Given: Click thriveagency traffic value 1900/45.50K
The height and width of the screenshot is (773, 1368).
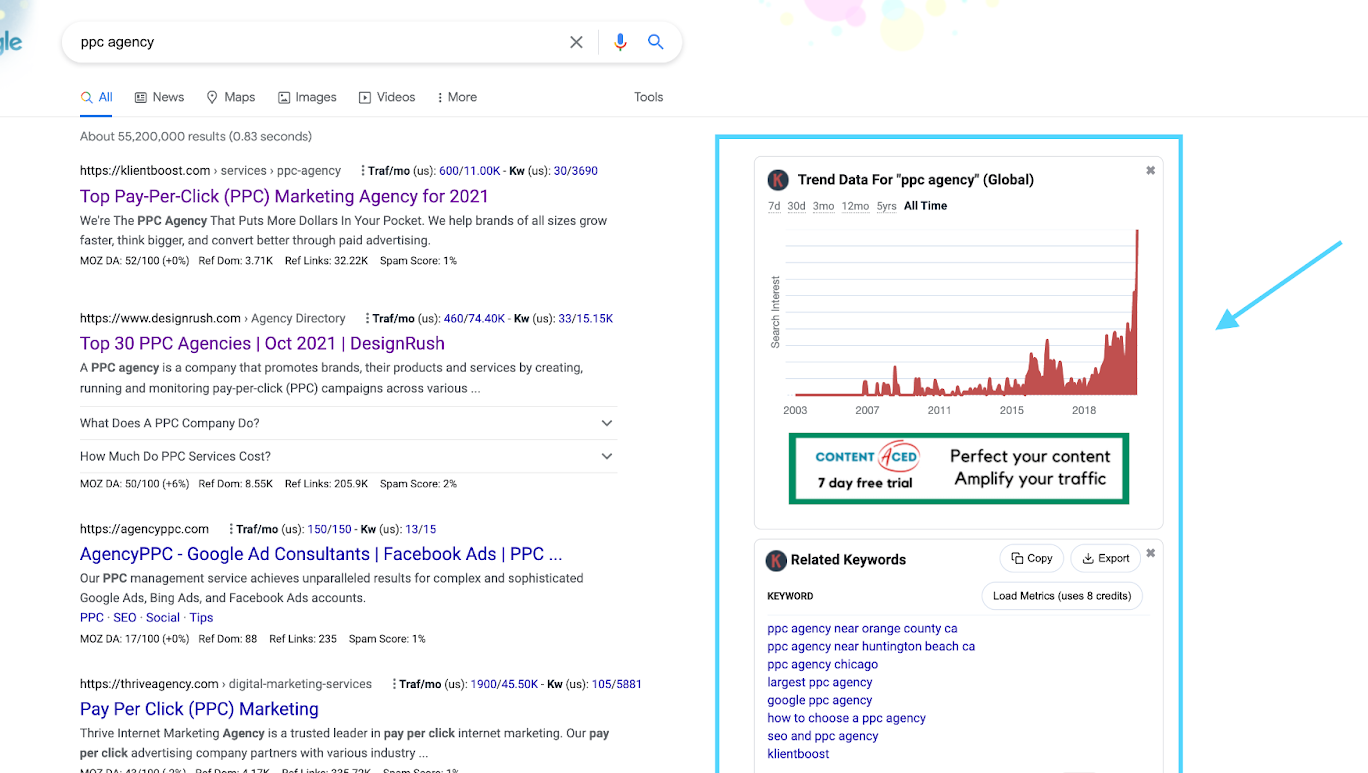Looking at the screenshot, I should point(503,684).
